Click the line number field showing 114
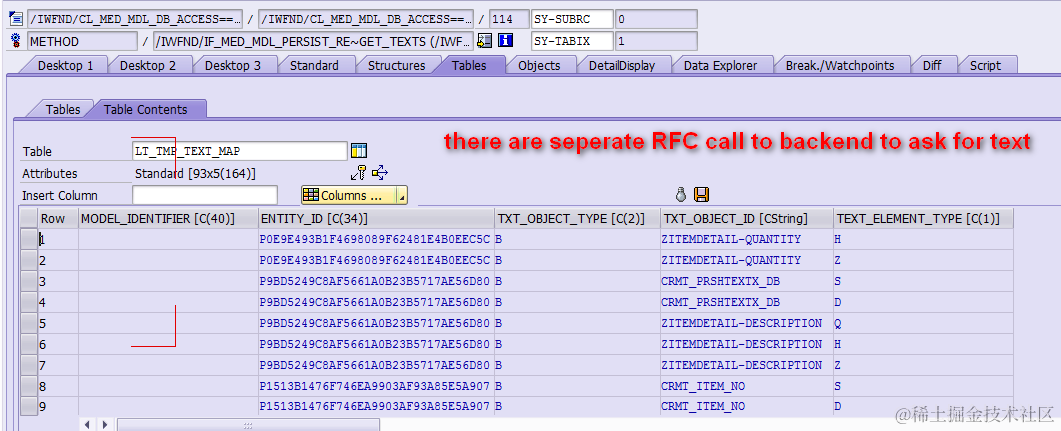This screenshot has width=1061, height=431. click(x=510, y=19)
